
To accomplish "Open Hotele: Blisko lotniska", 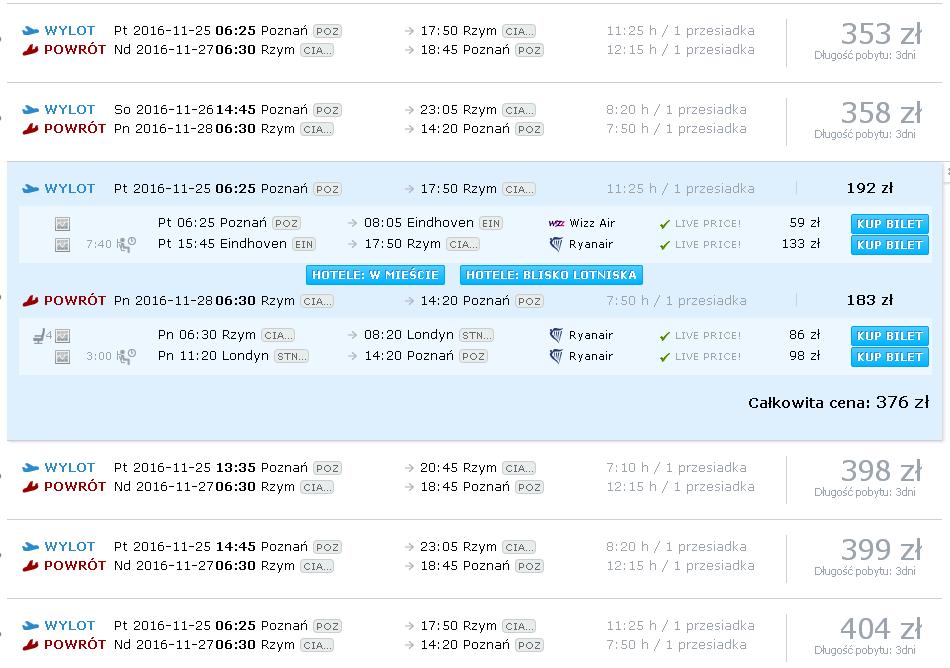I will coord(551,275).
